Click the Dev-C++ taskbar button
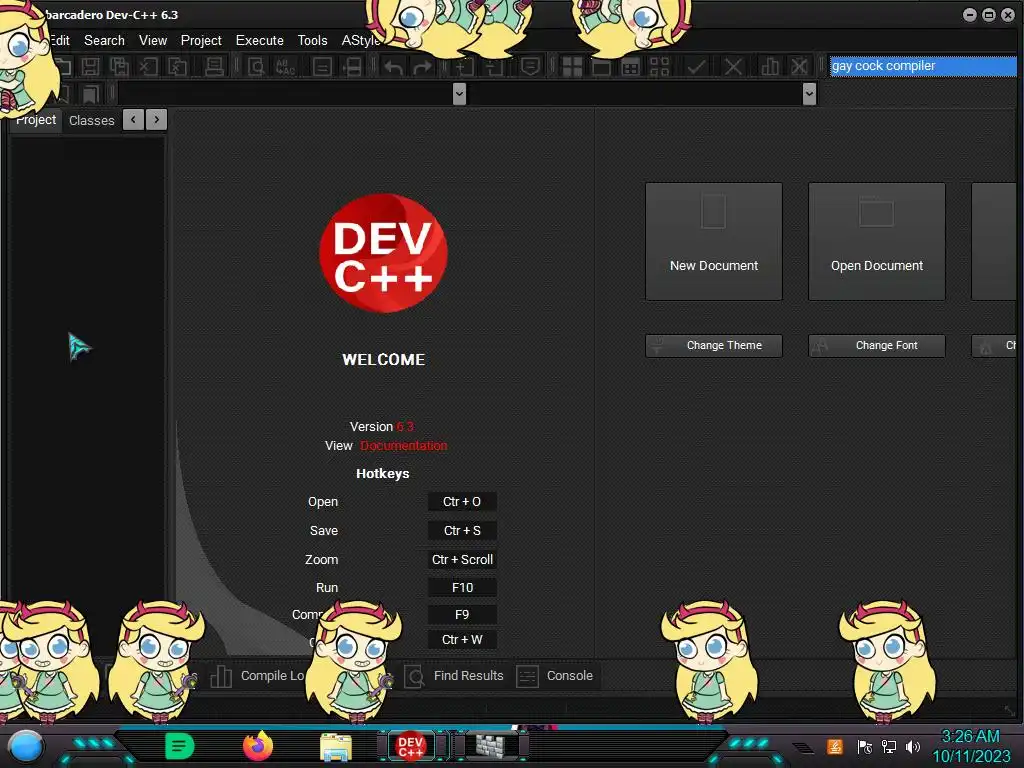The width and height of the screenshot is (1024, 768). [x=411, y=745]
